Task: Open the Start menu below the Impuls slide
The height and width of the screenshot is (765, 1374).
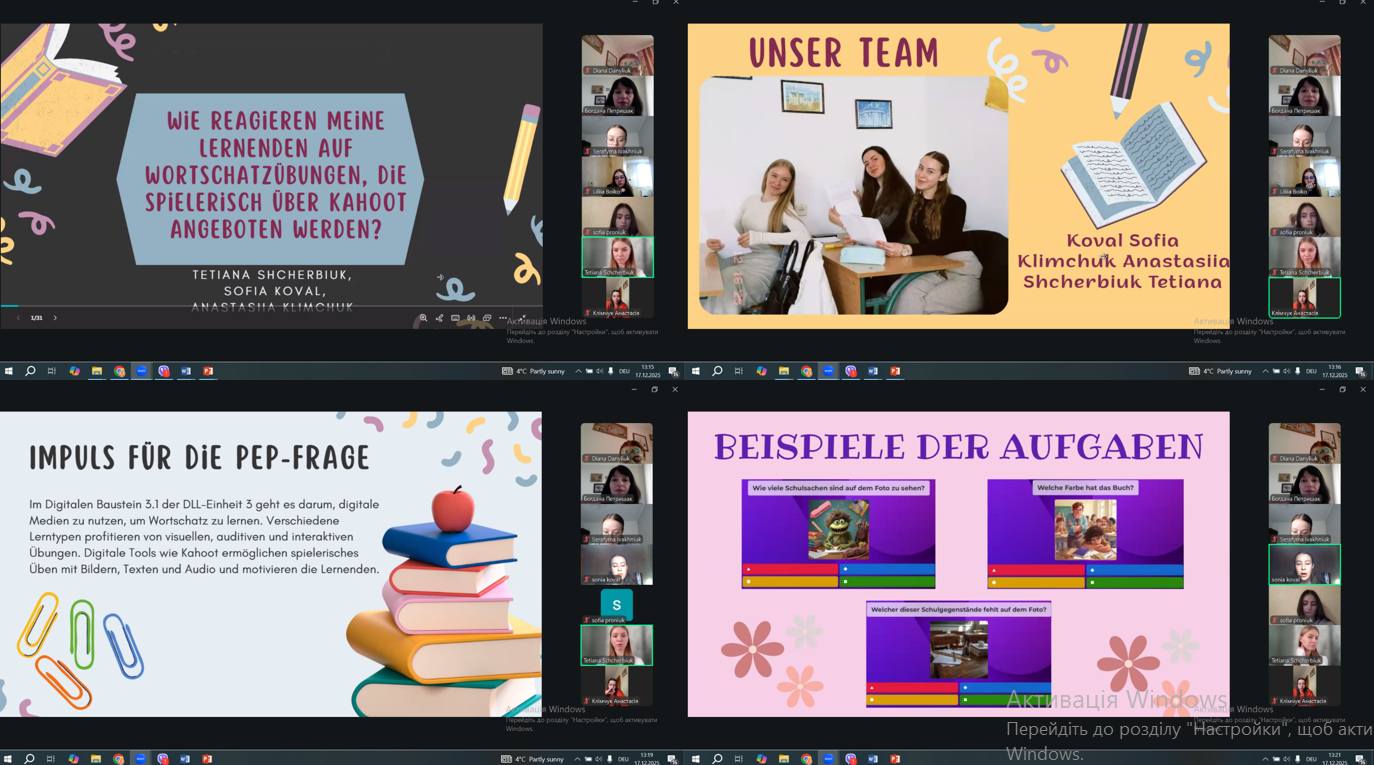Action: [8, 759]
